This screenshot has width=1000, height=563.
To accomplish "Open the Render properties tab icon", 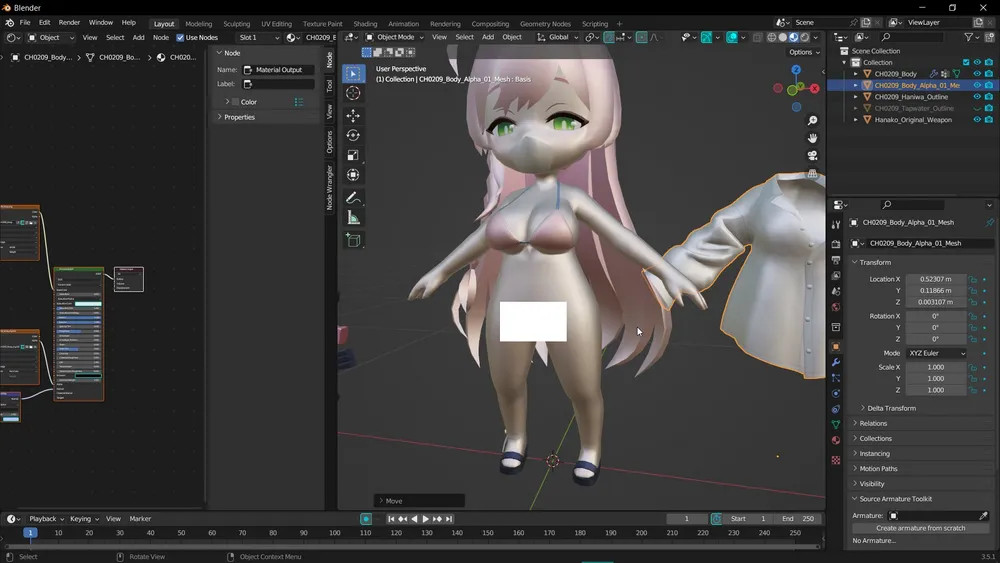I will (x=836, y=244).
